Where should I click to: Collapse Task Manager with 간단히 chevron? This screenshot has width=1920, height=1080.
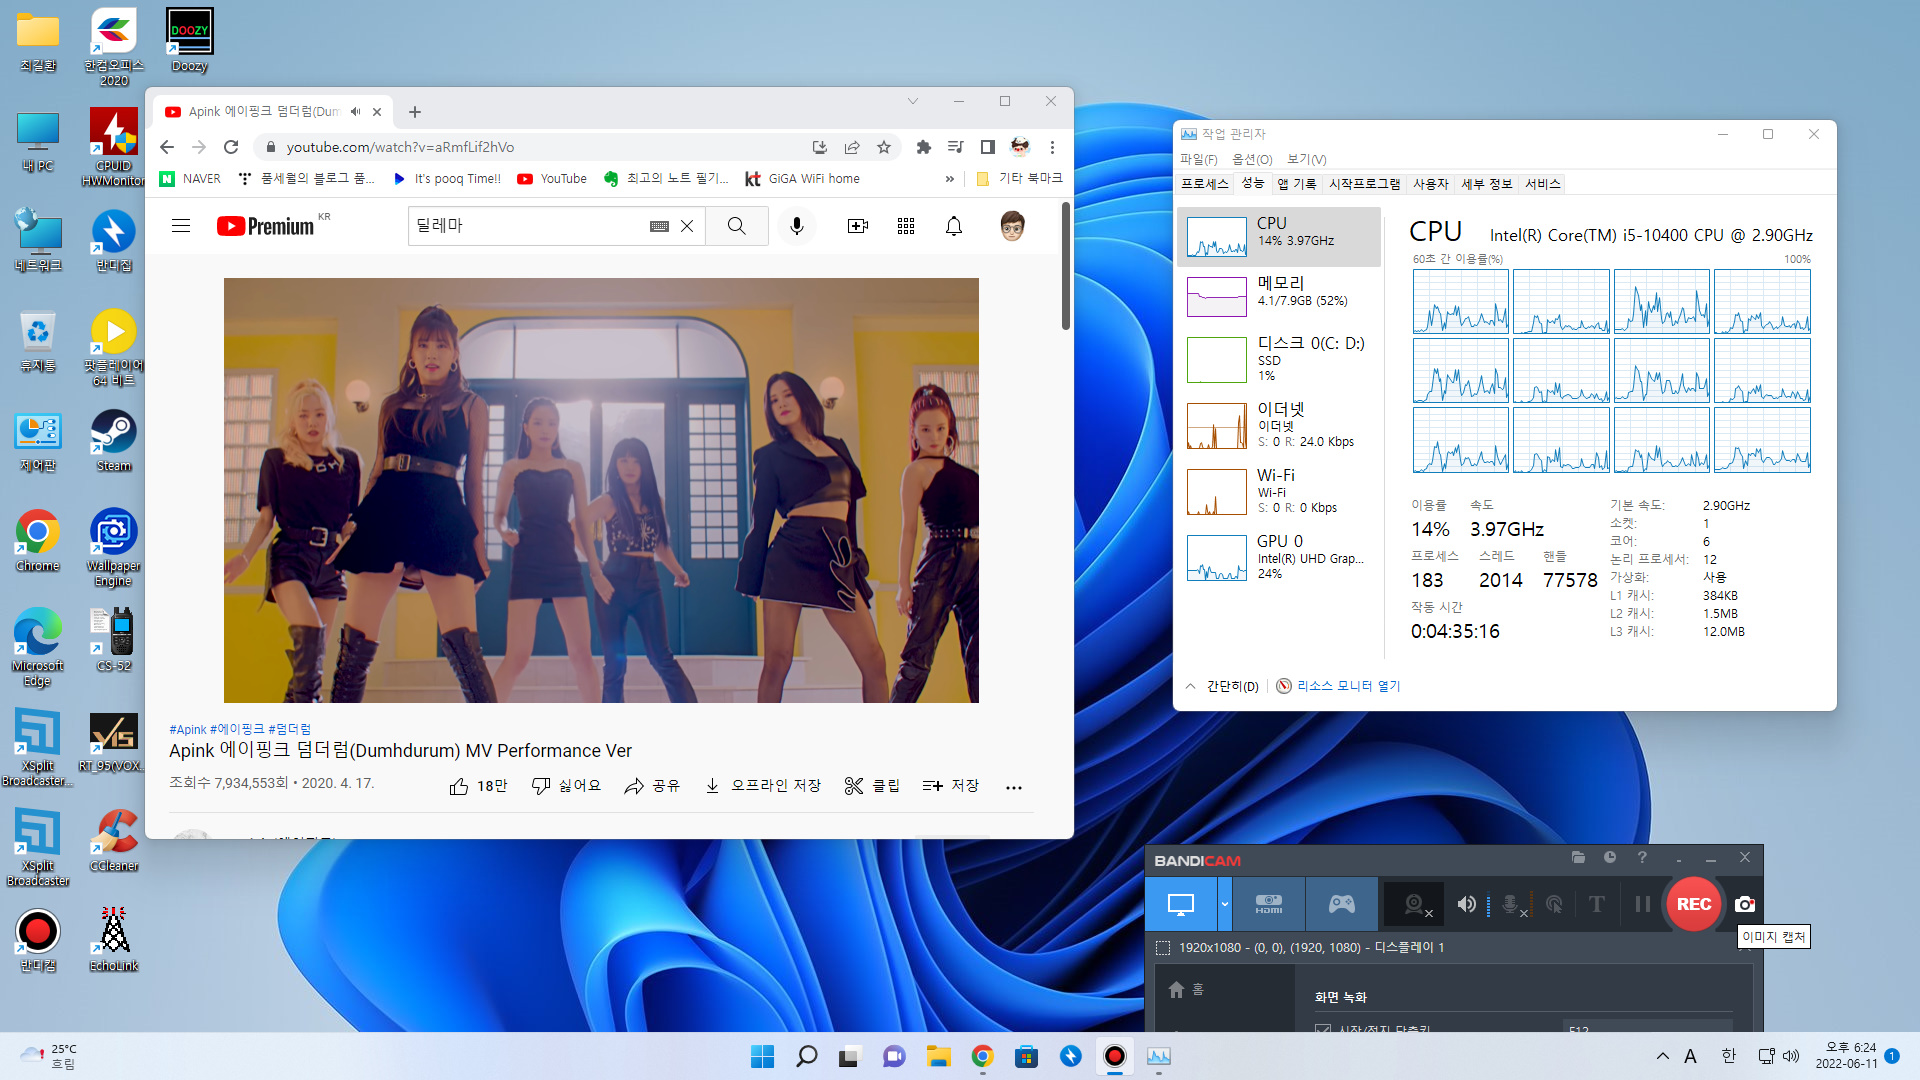click(x=1190, y=686)
